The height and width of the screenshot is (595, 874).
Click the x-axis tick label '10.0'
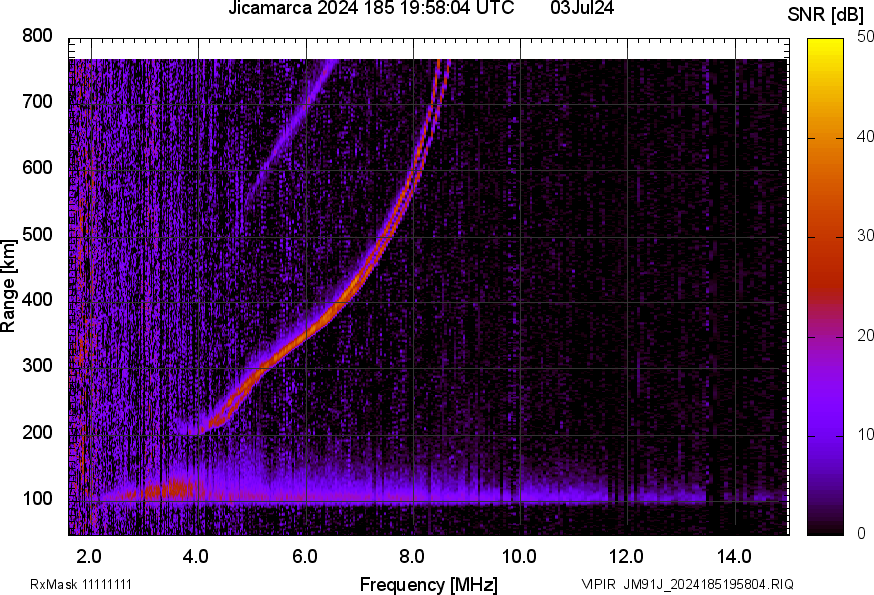point(519,556)
